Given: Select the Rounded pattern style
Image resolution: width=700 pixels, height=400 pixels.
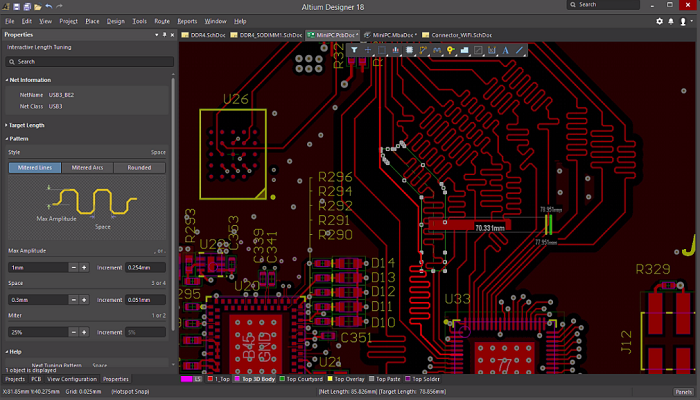Looking at the screenshot, I should 139,167.
